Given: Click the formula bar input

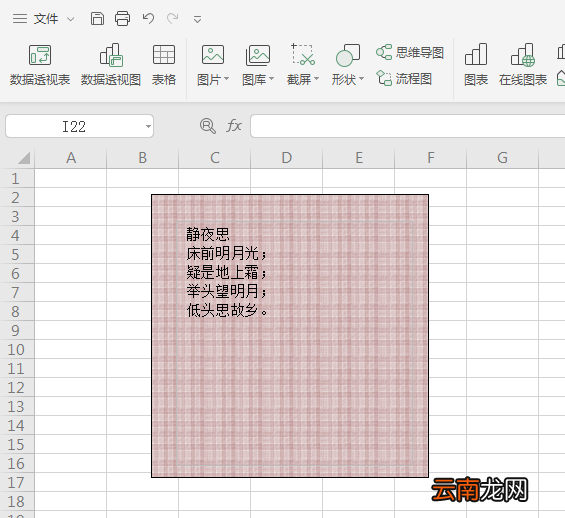Looking at the screenshot, I should (x=408, y=126).
